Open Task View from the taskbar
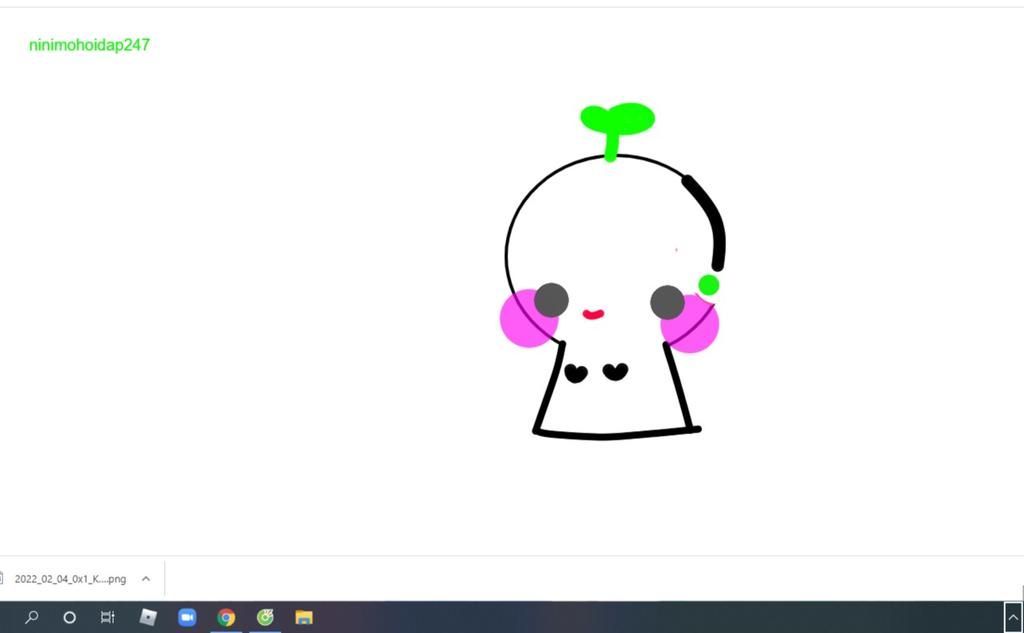Screen dimensions: 1024x633 pos(108,617)
